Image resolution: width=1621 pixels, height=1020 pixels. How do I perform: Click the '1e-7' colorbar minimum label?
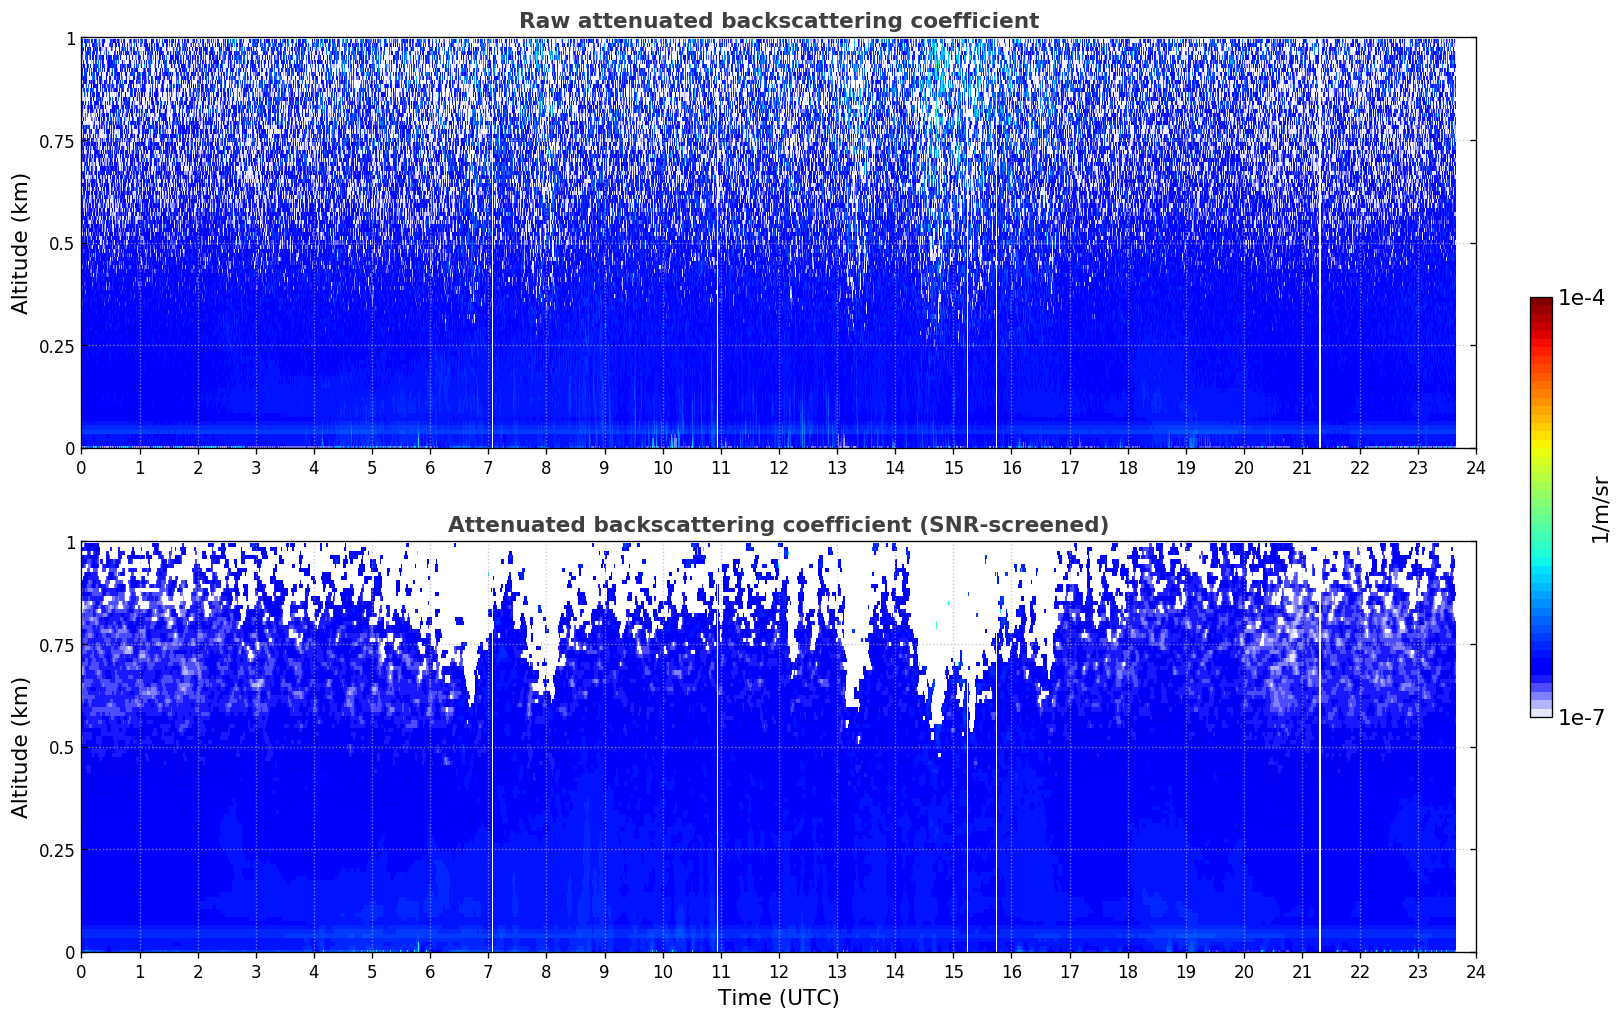click(1581, 717)
